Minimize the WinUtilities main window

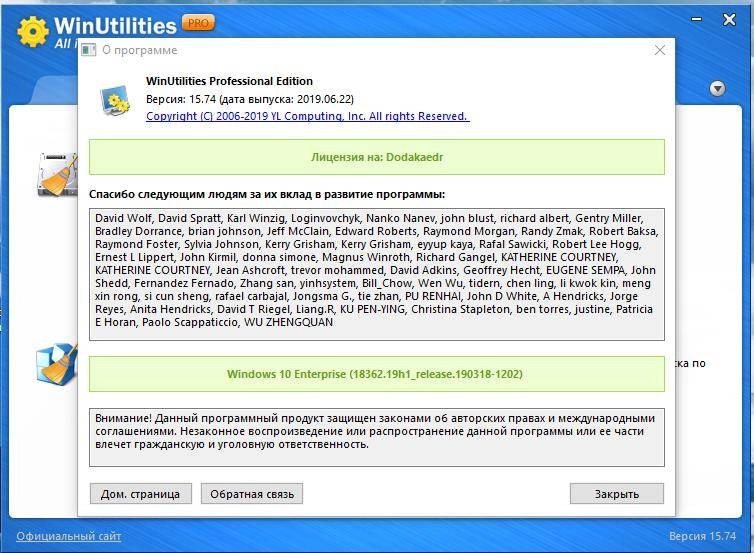(696, 20)
